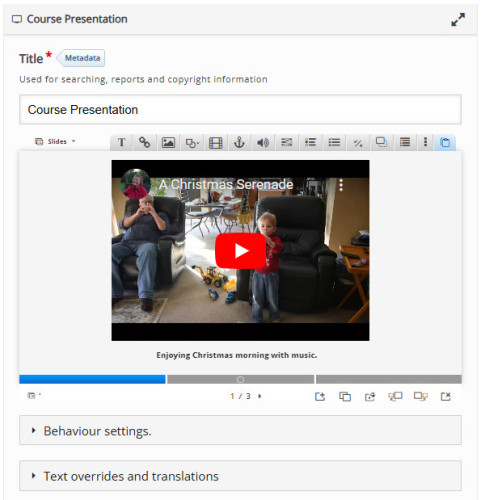
Task: Expand Text overrides and translations
Action: 240,476
